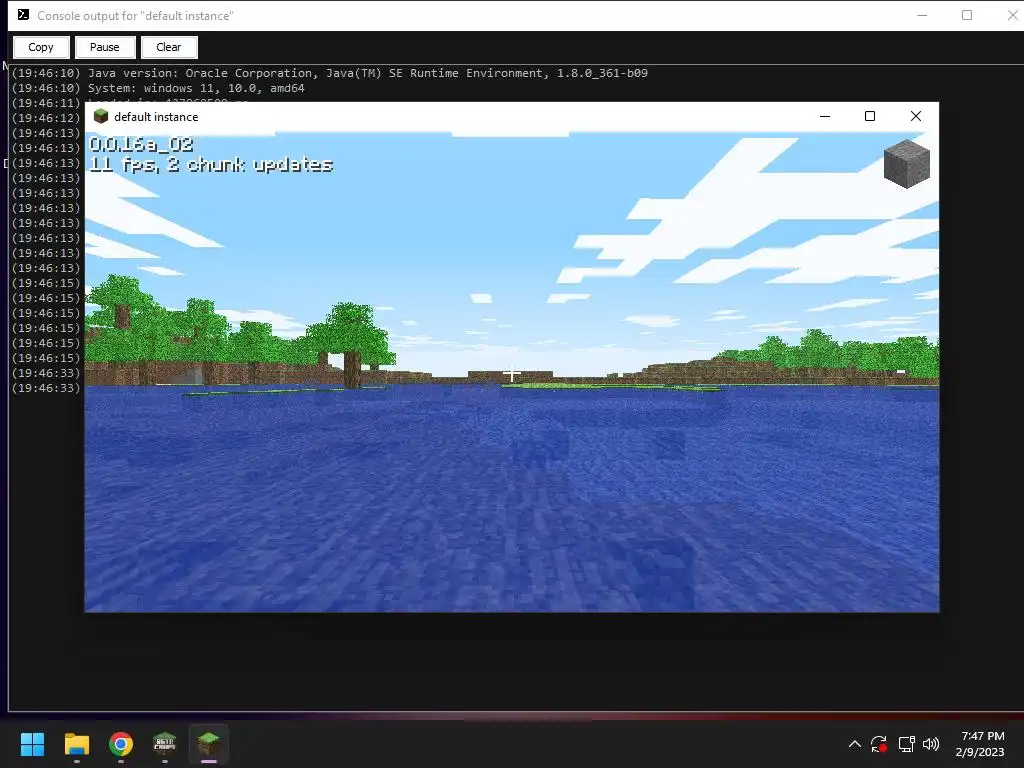Click the 'default instance' window title
Viewport: 1024px width, 768px height.
[156, 117]
